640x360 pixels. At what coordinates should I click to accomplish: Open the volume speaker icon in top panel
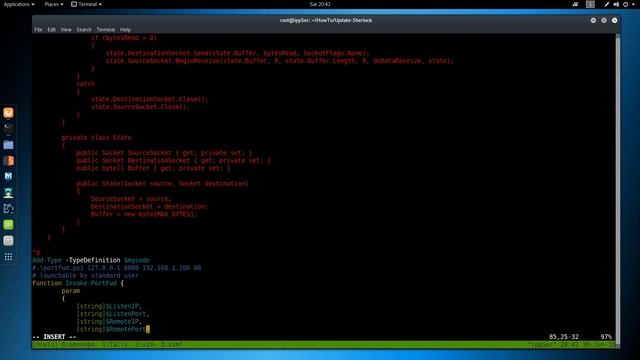pos(616,4)
